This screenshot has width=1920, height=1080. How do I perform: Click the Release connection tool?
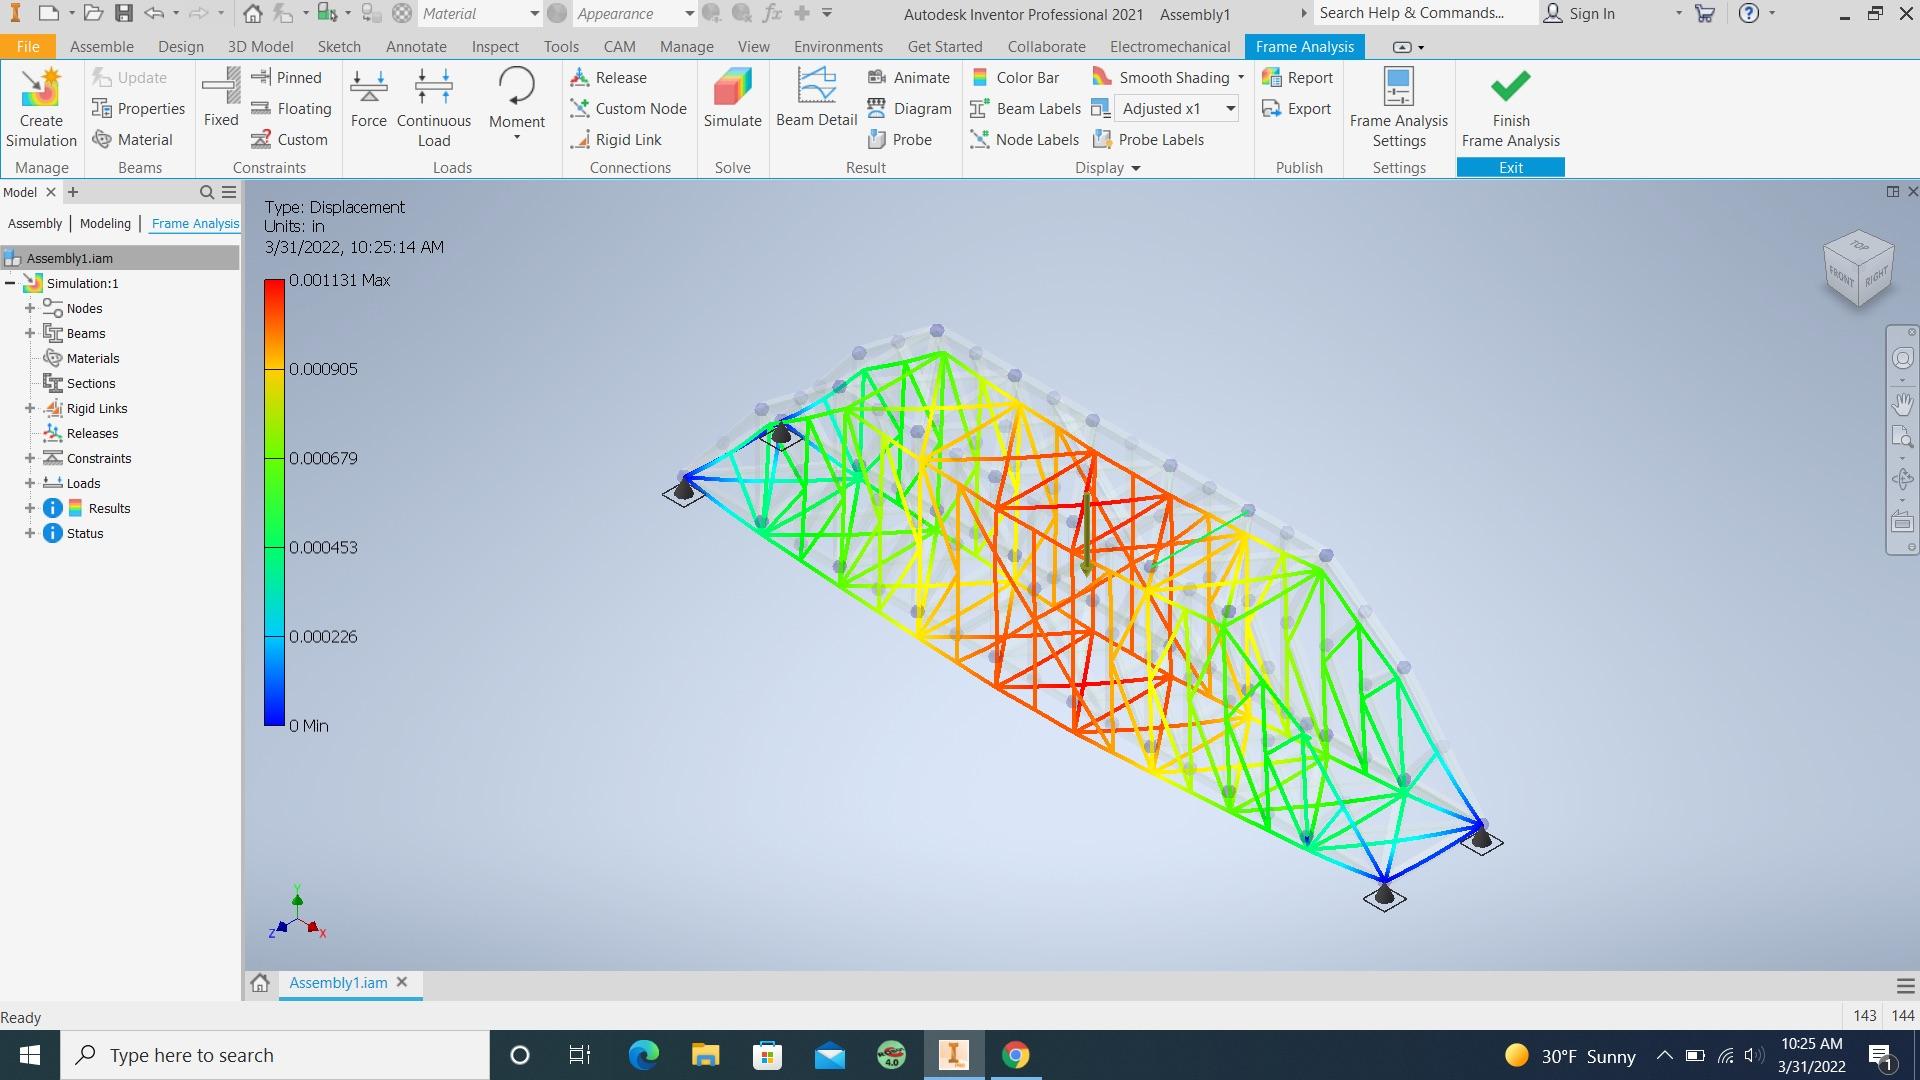pos(608,77)
